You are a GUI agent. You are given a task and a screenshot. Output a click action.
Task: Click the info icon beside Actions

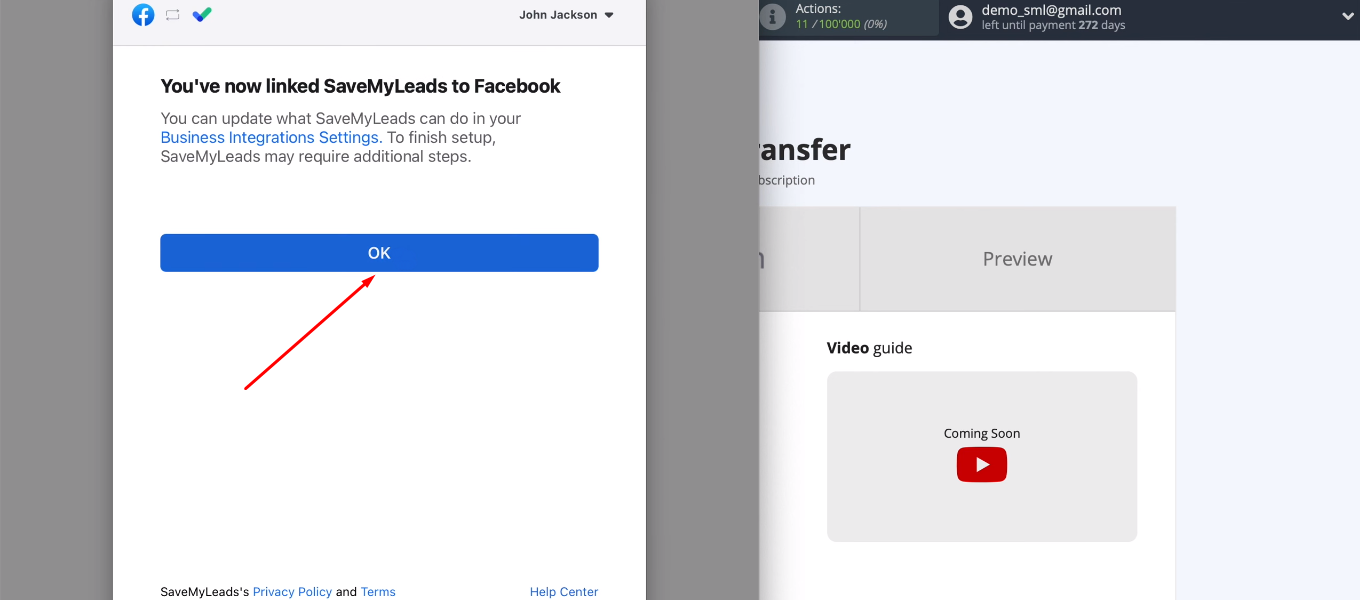pos(772,16)
